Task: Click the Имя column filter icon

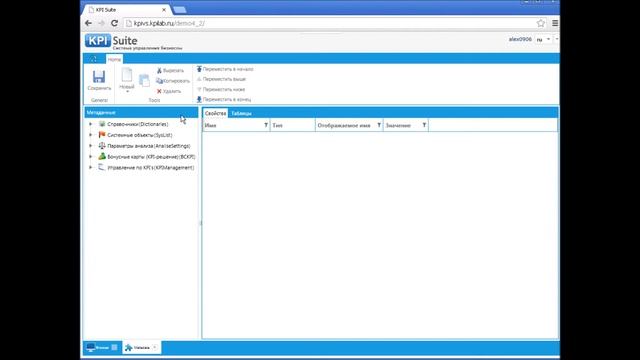Action: [266, 125]
